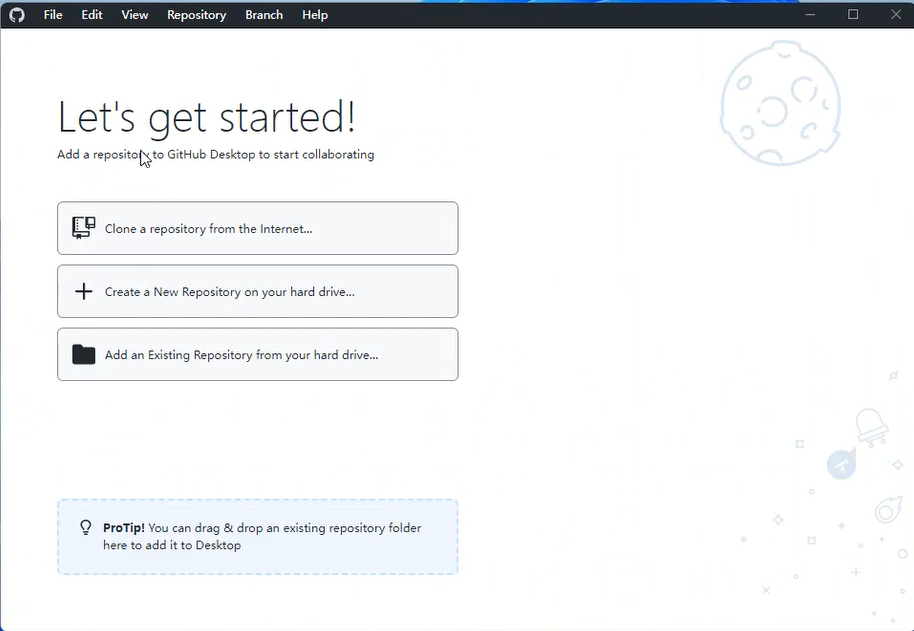This screenshot has width=914, height=631.
Task: Click the clone repository computer icon
Action: click(84, 228)
